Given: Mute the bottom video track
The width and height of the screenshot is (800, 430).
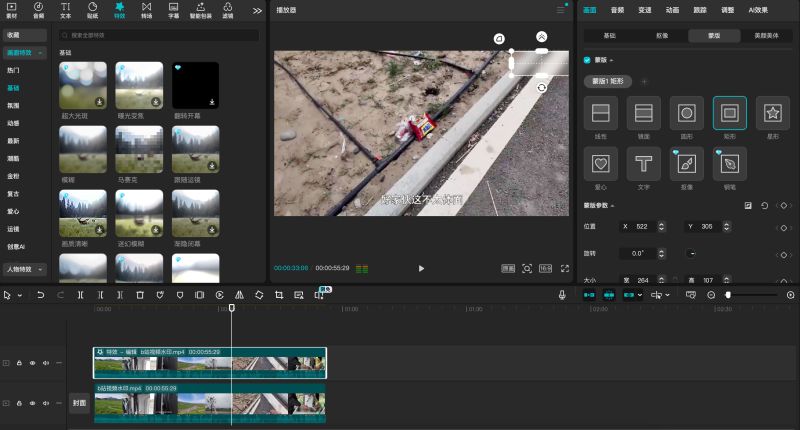Looking at the screenshot, I should coord(46,403).
